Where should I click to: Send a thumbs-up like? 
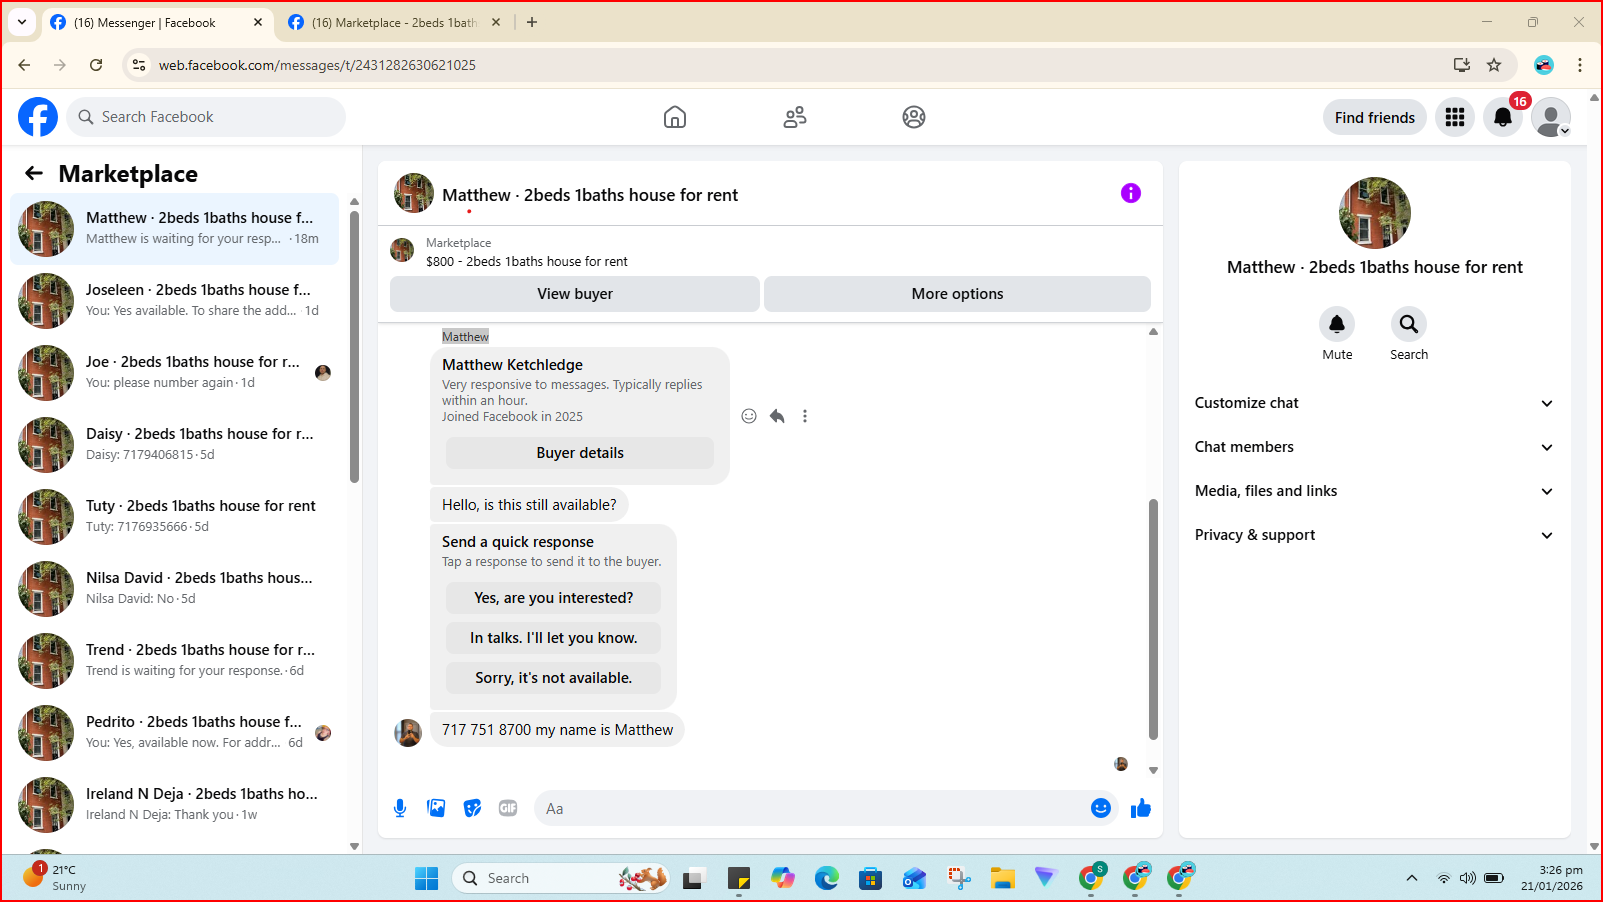click(x=1141, y=808)
